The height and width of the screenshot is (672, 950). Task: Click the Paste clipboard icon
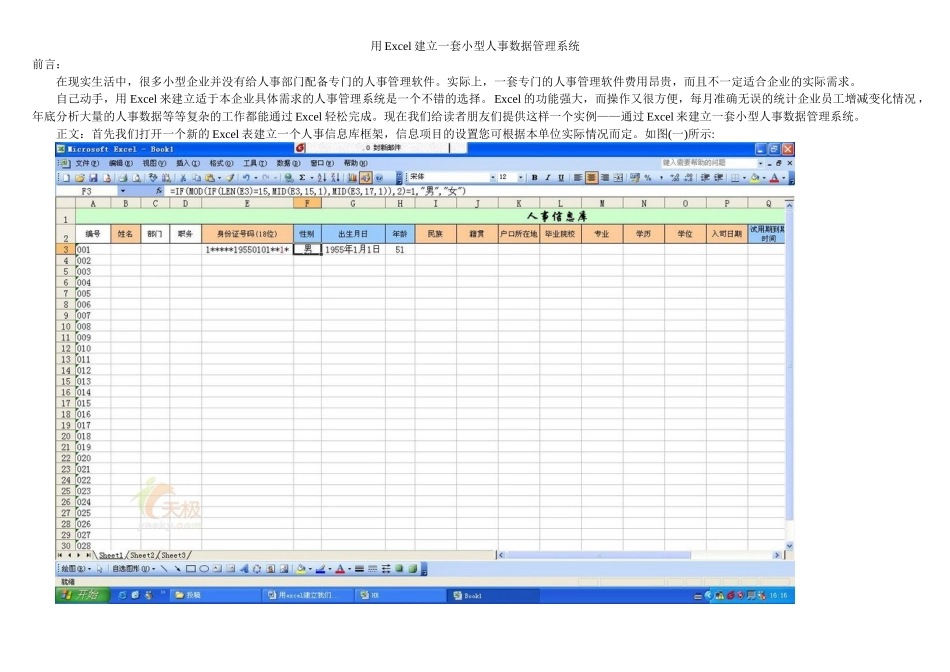pos(210,178)
